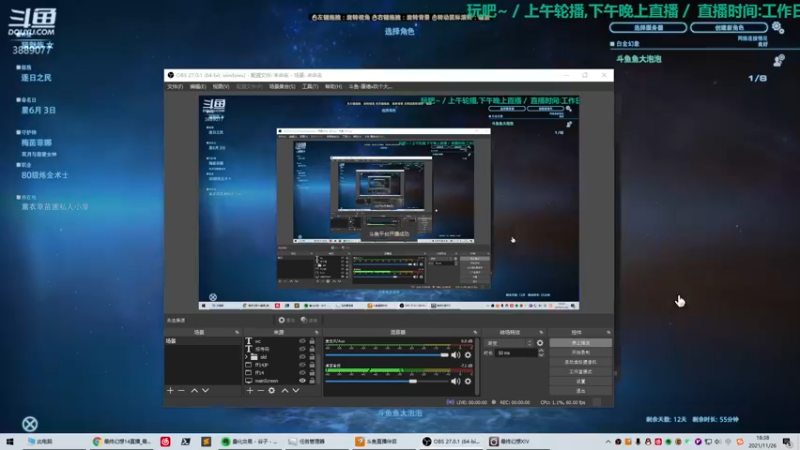Screen dimensions: 800x450
Task: Click 退出 button in controls panel
Action: coord(581,391)
